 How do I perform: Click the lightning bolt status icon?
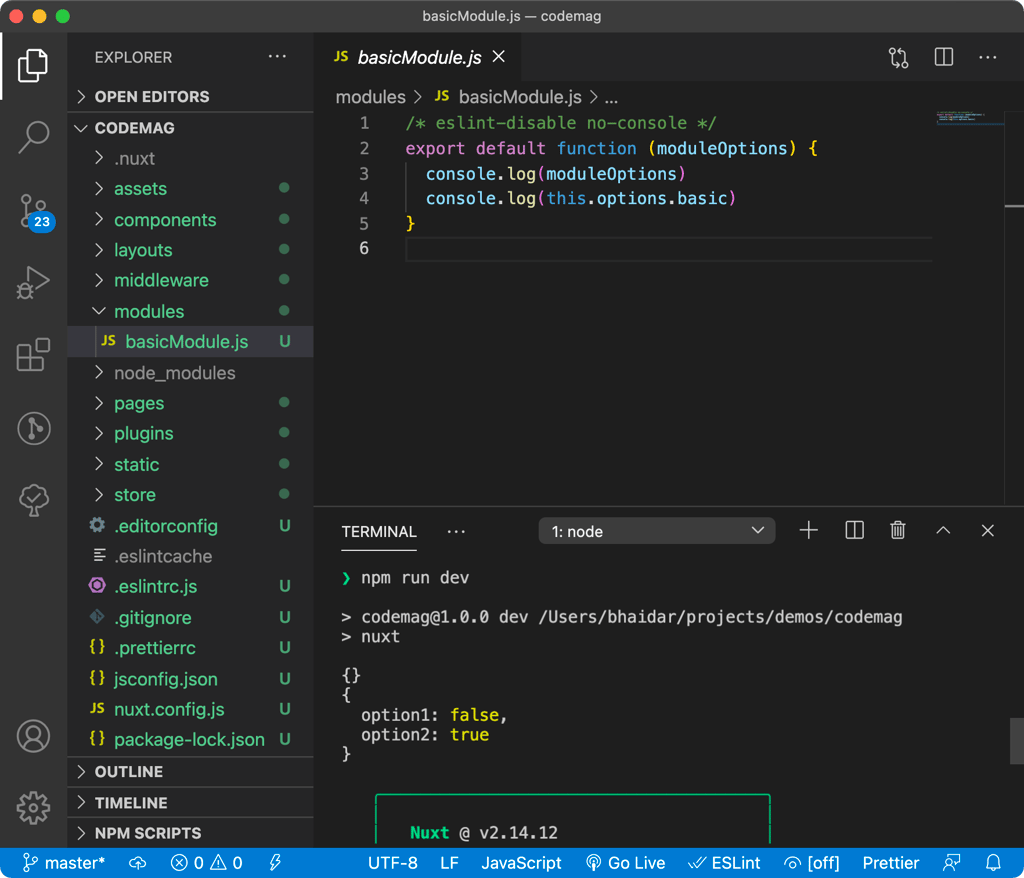tap(275, 863)
